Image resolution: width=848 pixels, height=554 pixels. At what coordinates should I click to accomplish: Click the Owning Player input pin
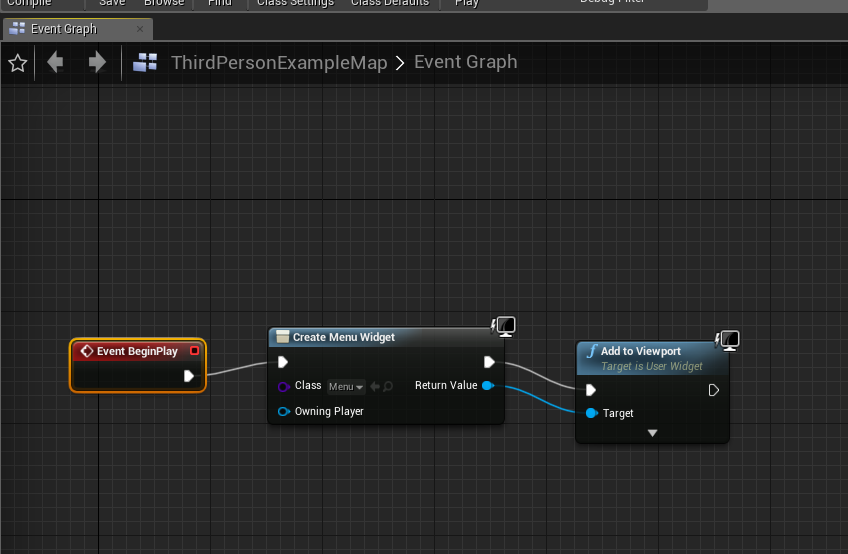[283, 412]
